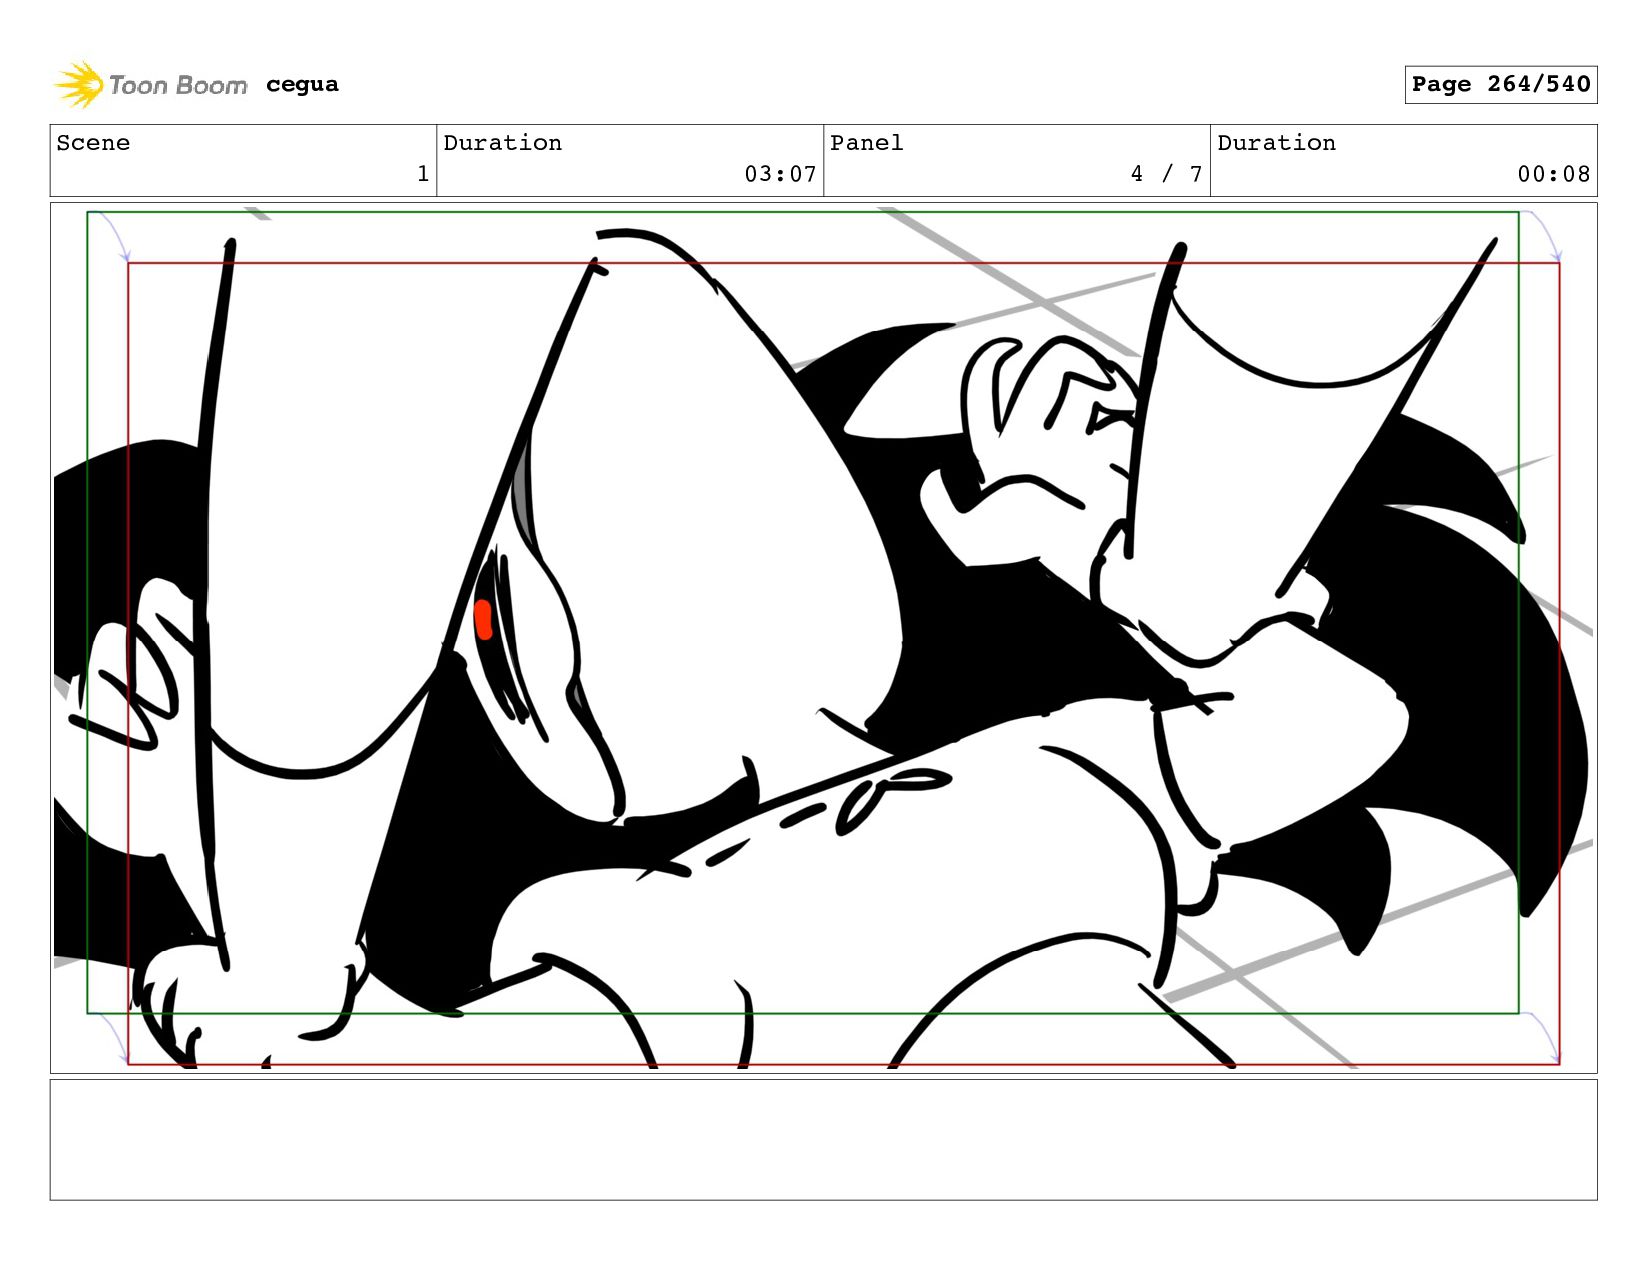The height and width of the screenshot is (1275, 1650).
Task: Click the 'Panel' header label
Action: [x=866, y=143]
